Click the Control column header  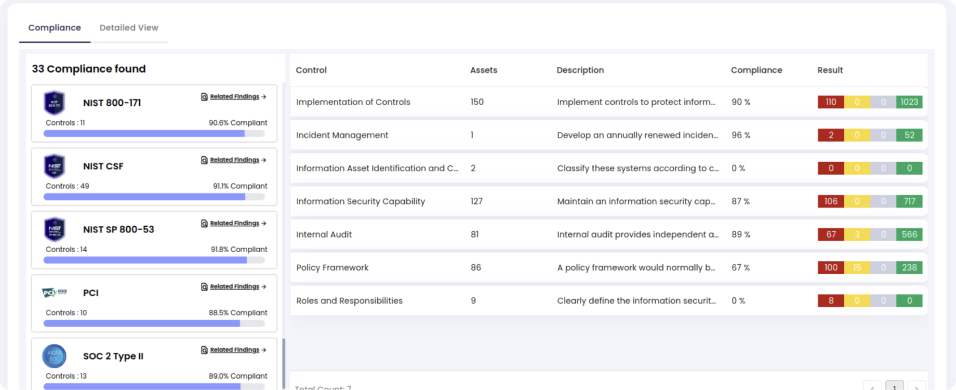tap(311, 70)
